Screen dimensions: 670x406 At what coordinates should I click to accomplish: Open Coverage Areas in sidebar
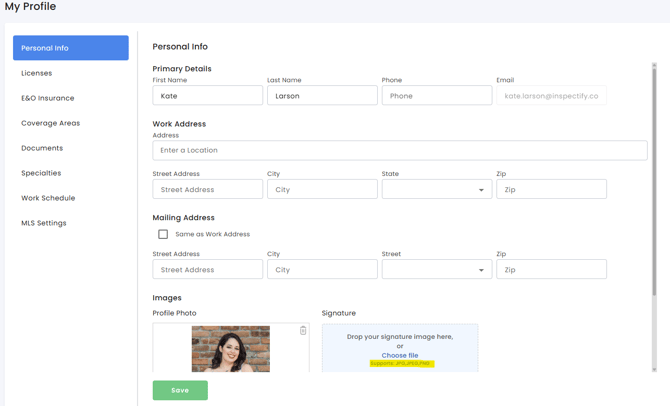[x=50, y=123]
